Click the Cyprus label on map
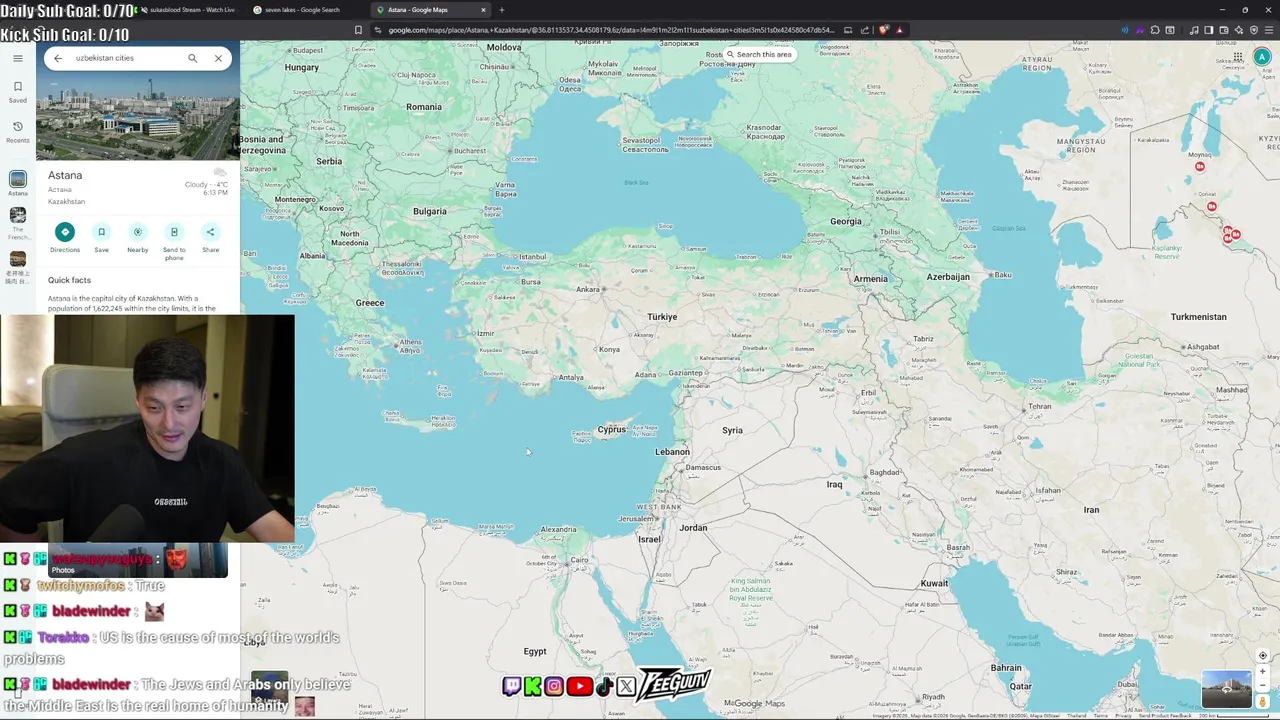Viewport: 1280px width, 720px height. pyautogui.click(x=611, y=430)
